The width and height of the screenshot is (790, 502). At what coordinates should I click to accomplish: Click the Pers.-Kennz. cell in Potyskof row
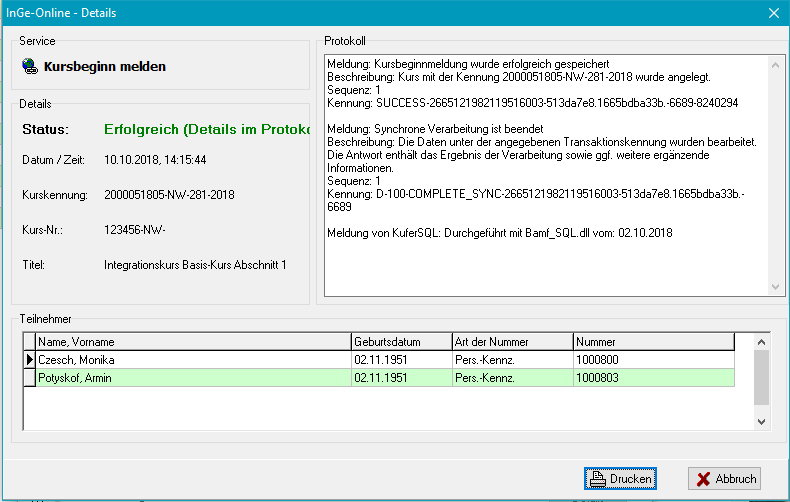point(512,378)
